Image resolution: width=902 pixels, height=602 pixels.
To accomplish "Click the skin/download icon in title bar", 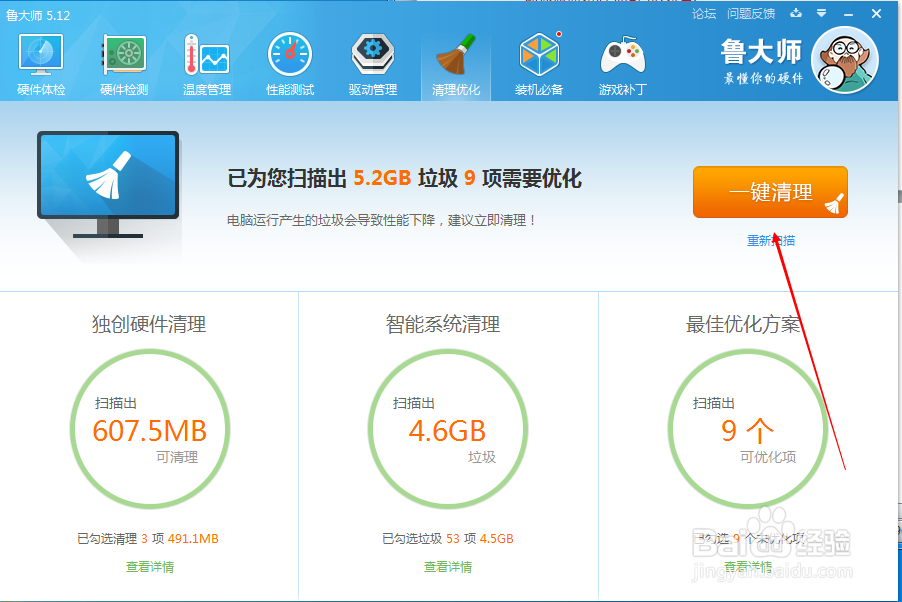I will (x=796, y=13).
